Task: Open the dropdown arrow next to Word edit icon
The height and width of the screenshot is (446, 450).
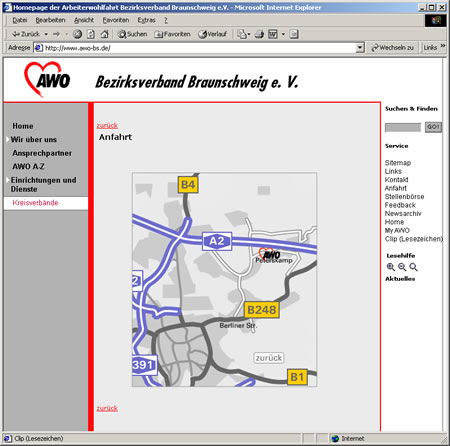Action: click(283, 34)
